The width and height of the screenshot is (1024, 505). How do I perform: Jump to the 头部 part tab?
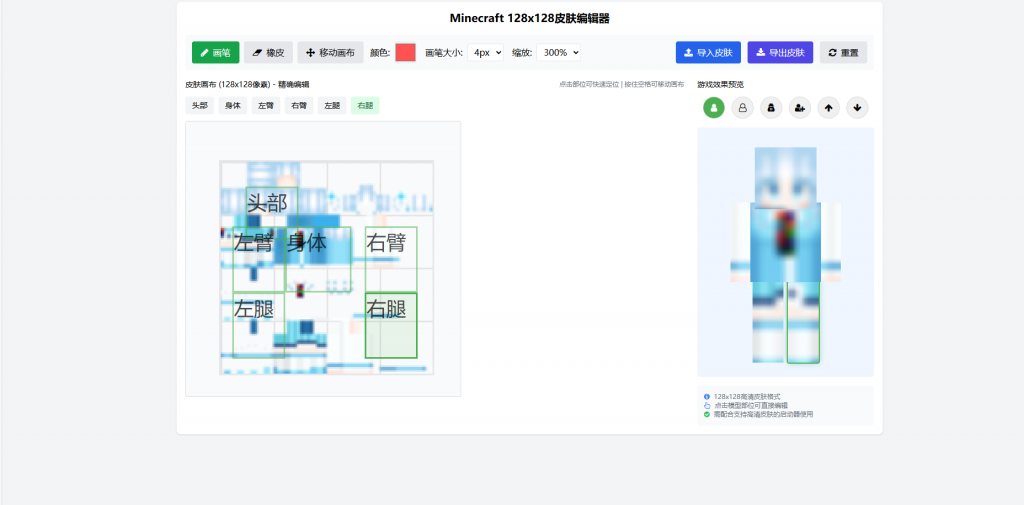coord(200,105)
